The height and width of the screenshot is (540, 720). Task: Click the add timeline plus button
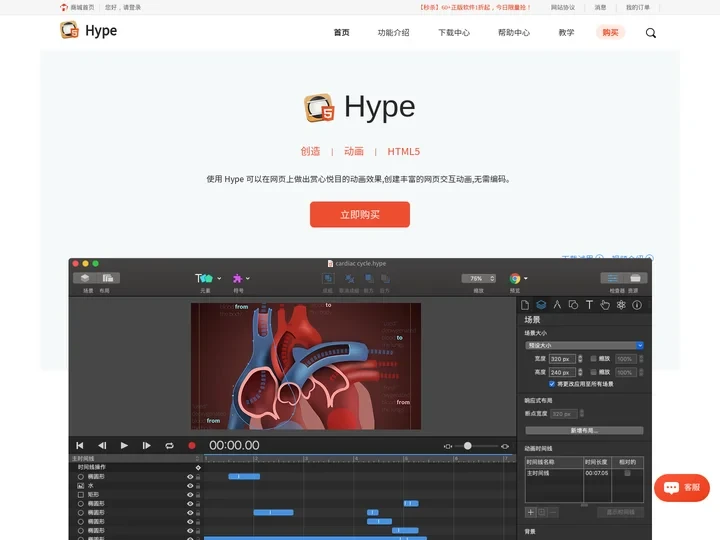530,512
